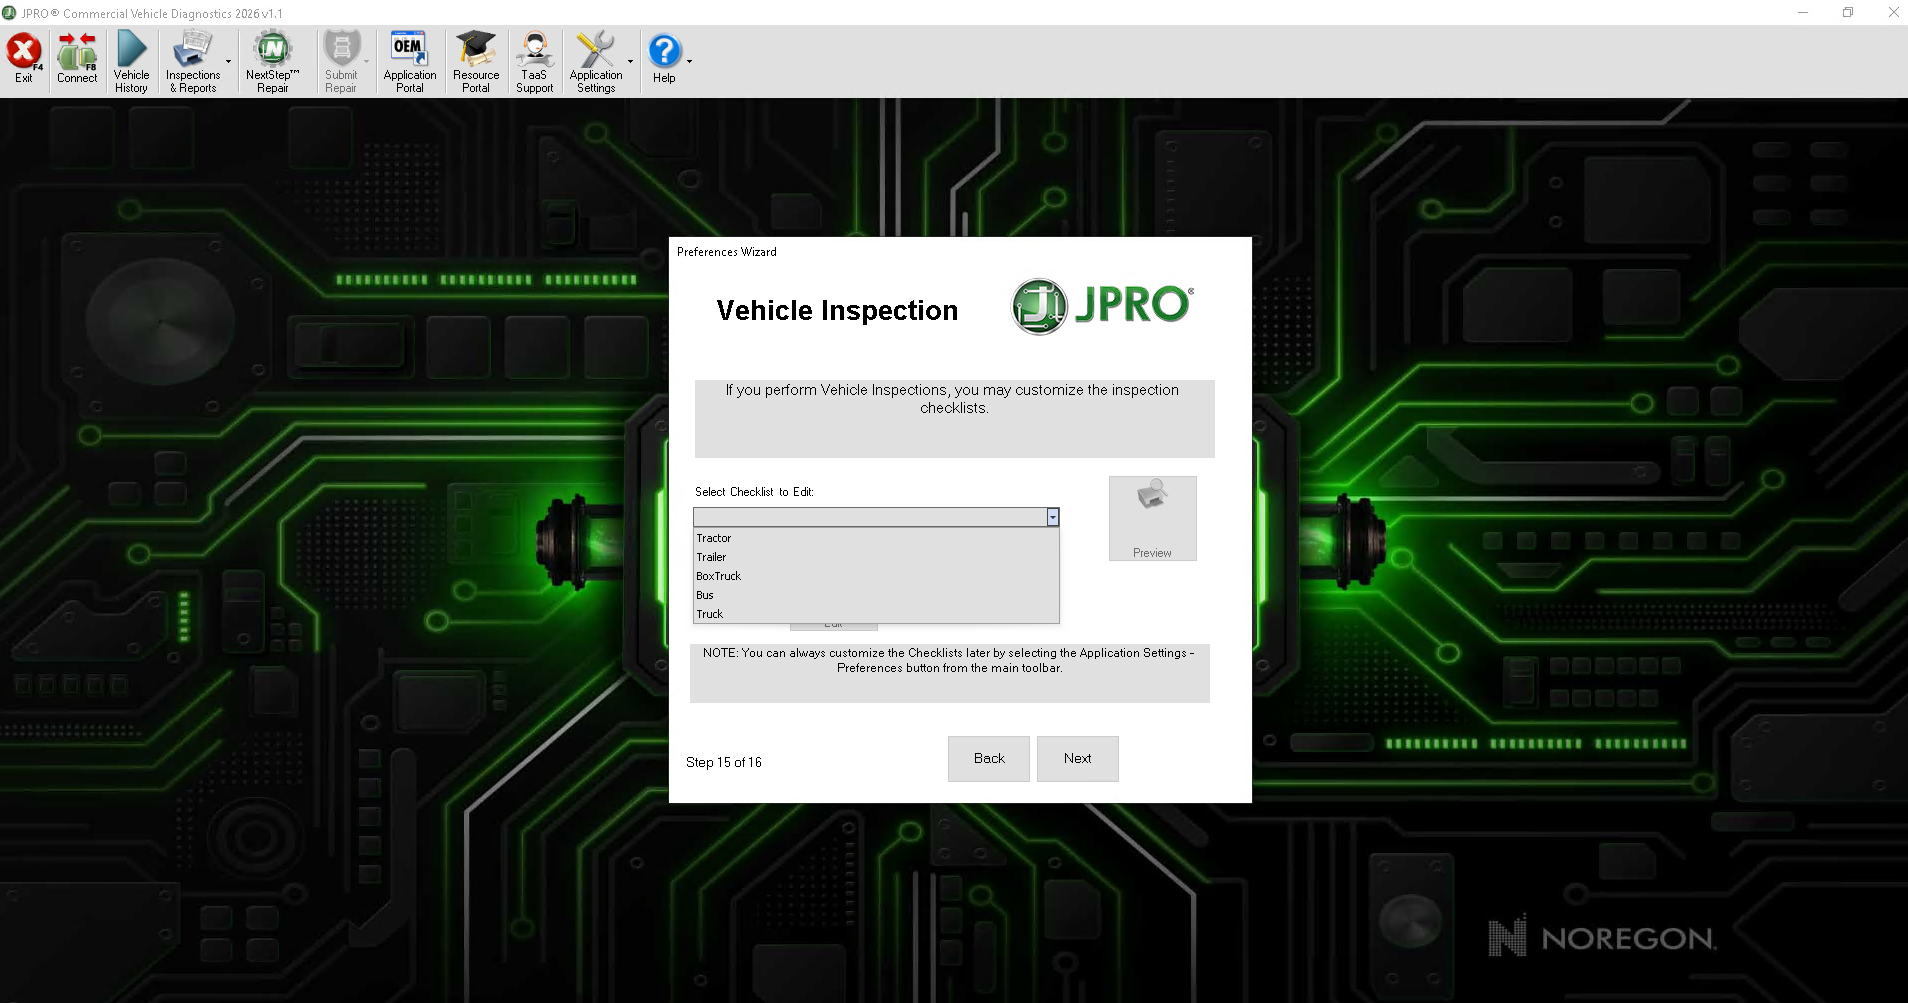Choose BoxTruck from the checklist list
Viewport: 1908px width, 1003px height.
pyautogui.click(x=876, y=576)
